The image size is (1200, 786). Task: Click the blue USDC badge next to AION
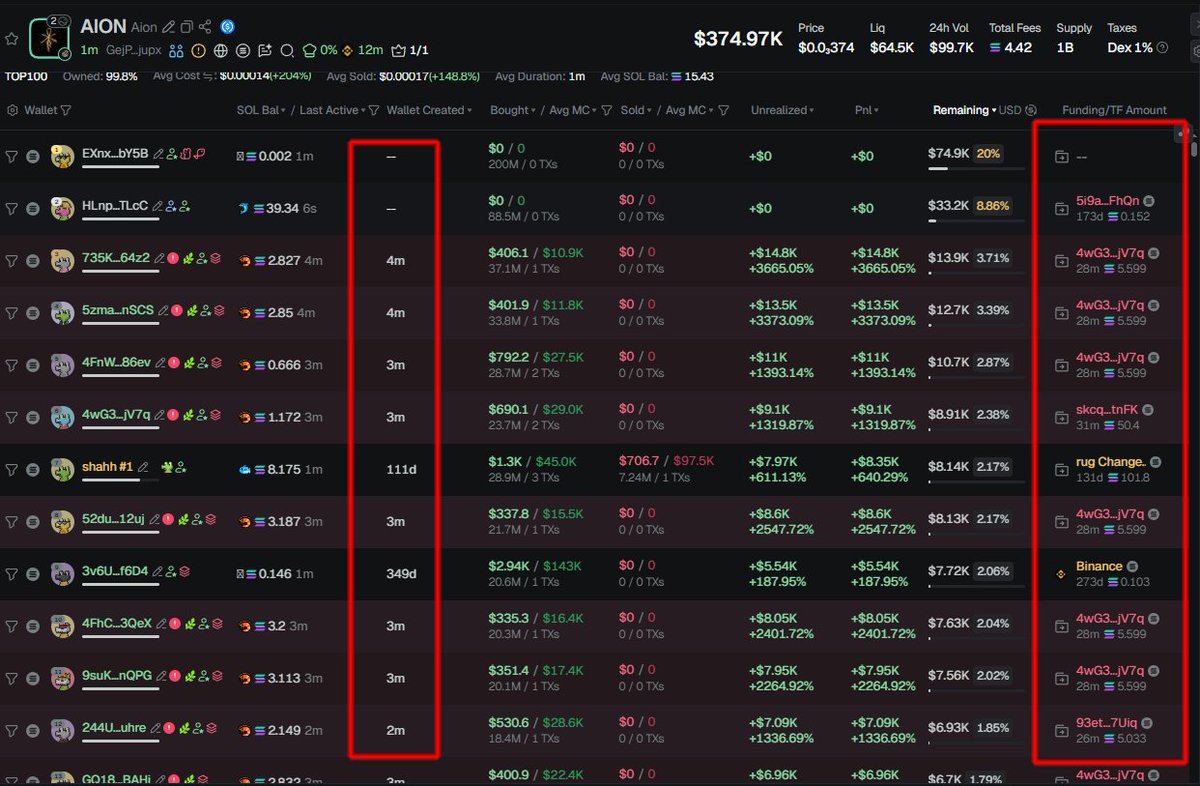(227, 27)
